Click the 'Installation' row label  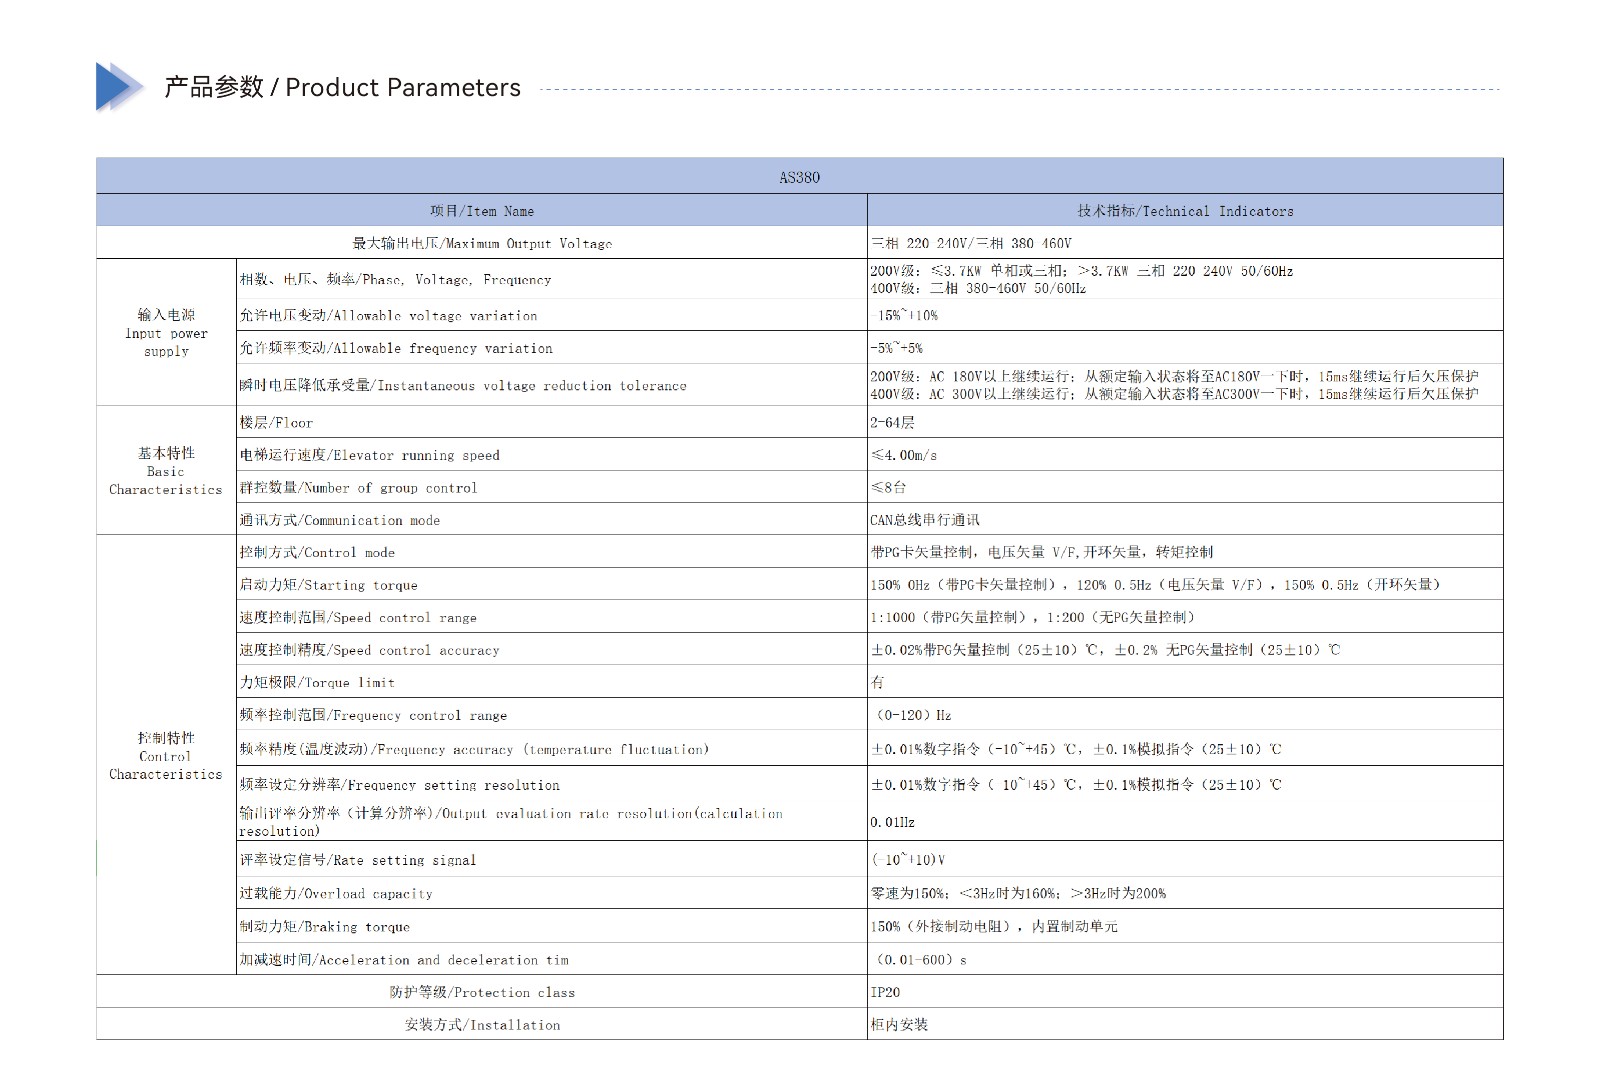tap(482, 1024)
